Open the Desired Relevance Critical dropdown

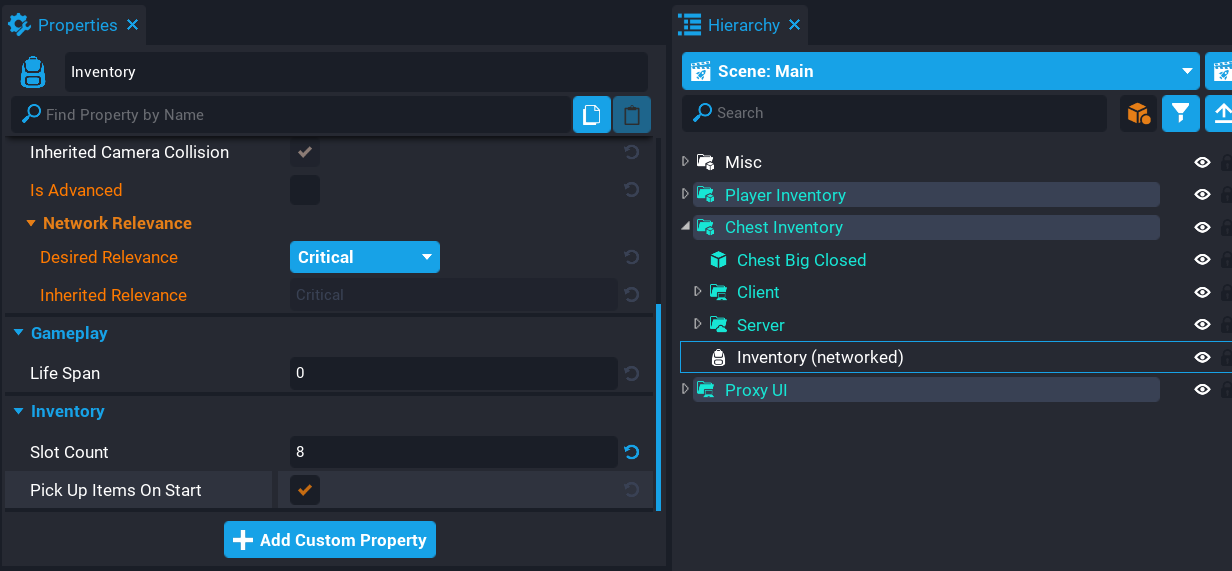[x=364, y=257]
